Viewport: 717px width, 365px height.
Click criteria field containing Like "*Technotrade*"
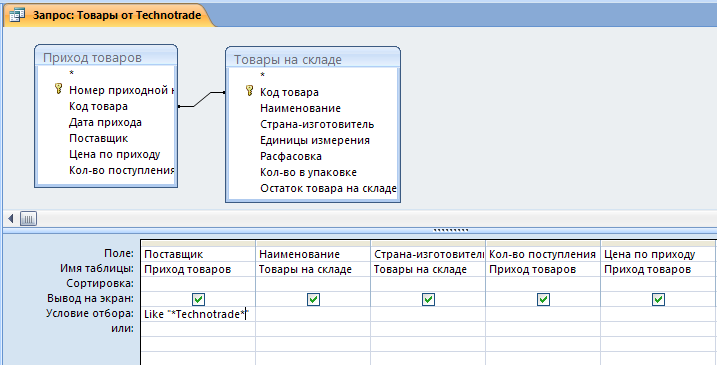coord(198,314)
